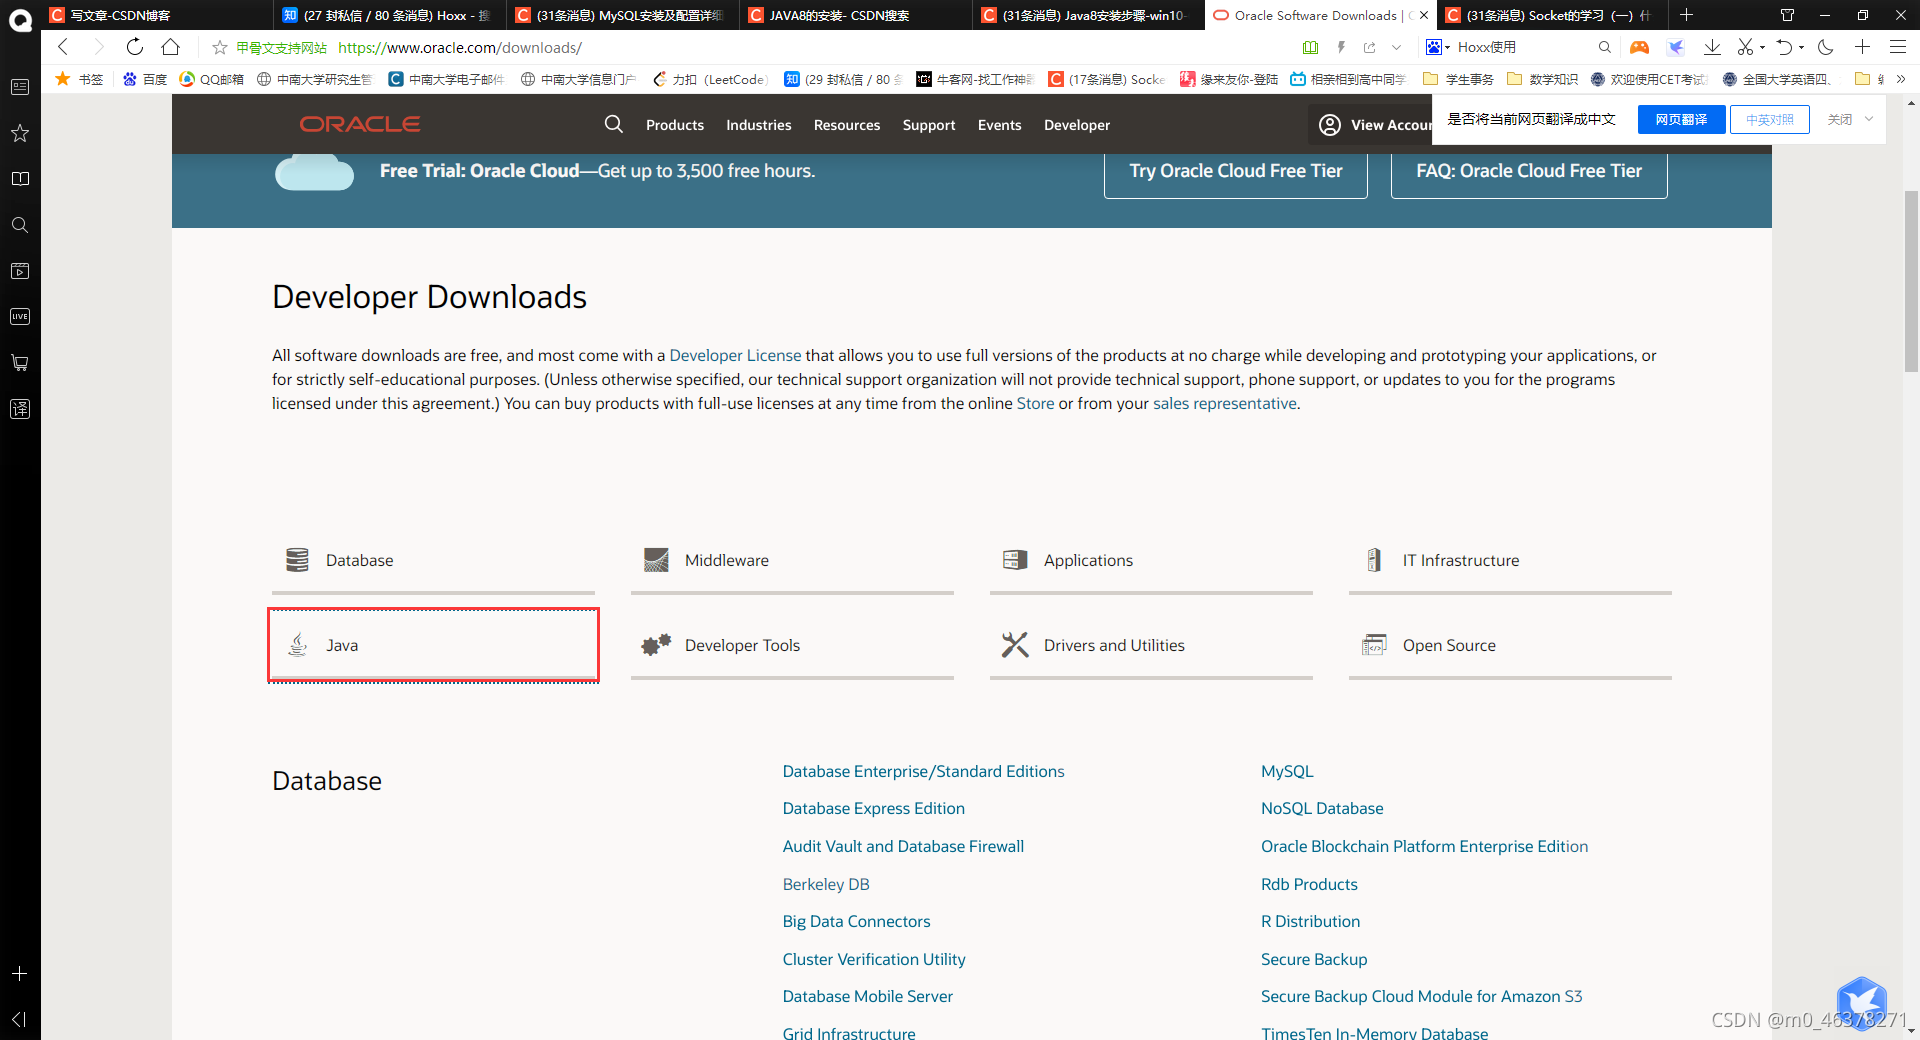The width and height of the screenshot is (1920, 1040).
Task: Open sidebar favorites star icon
Action: tap(20, 133)
